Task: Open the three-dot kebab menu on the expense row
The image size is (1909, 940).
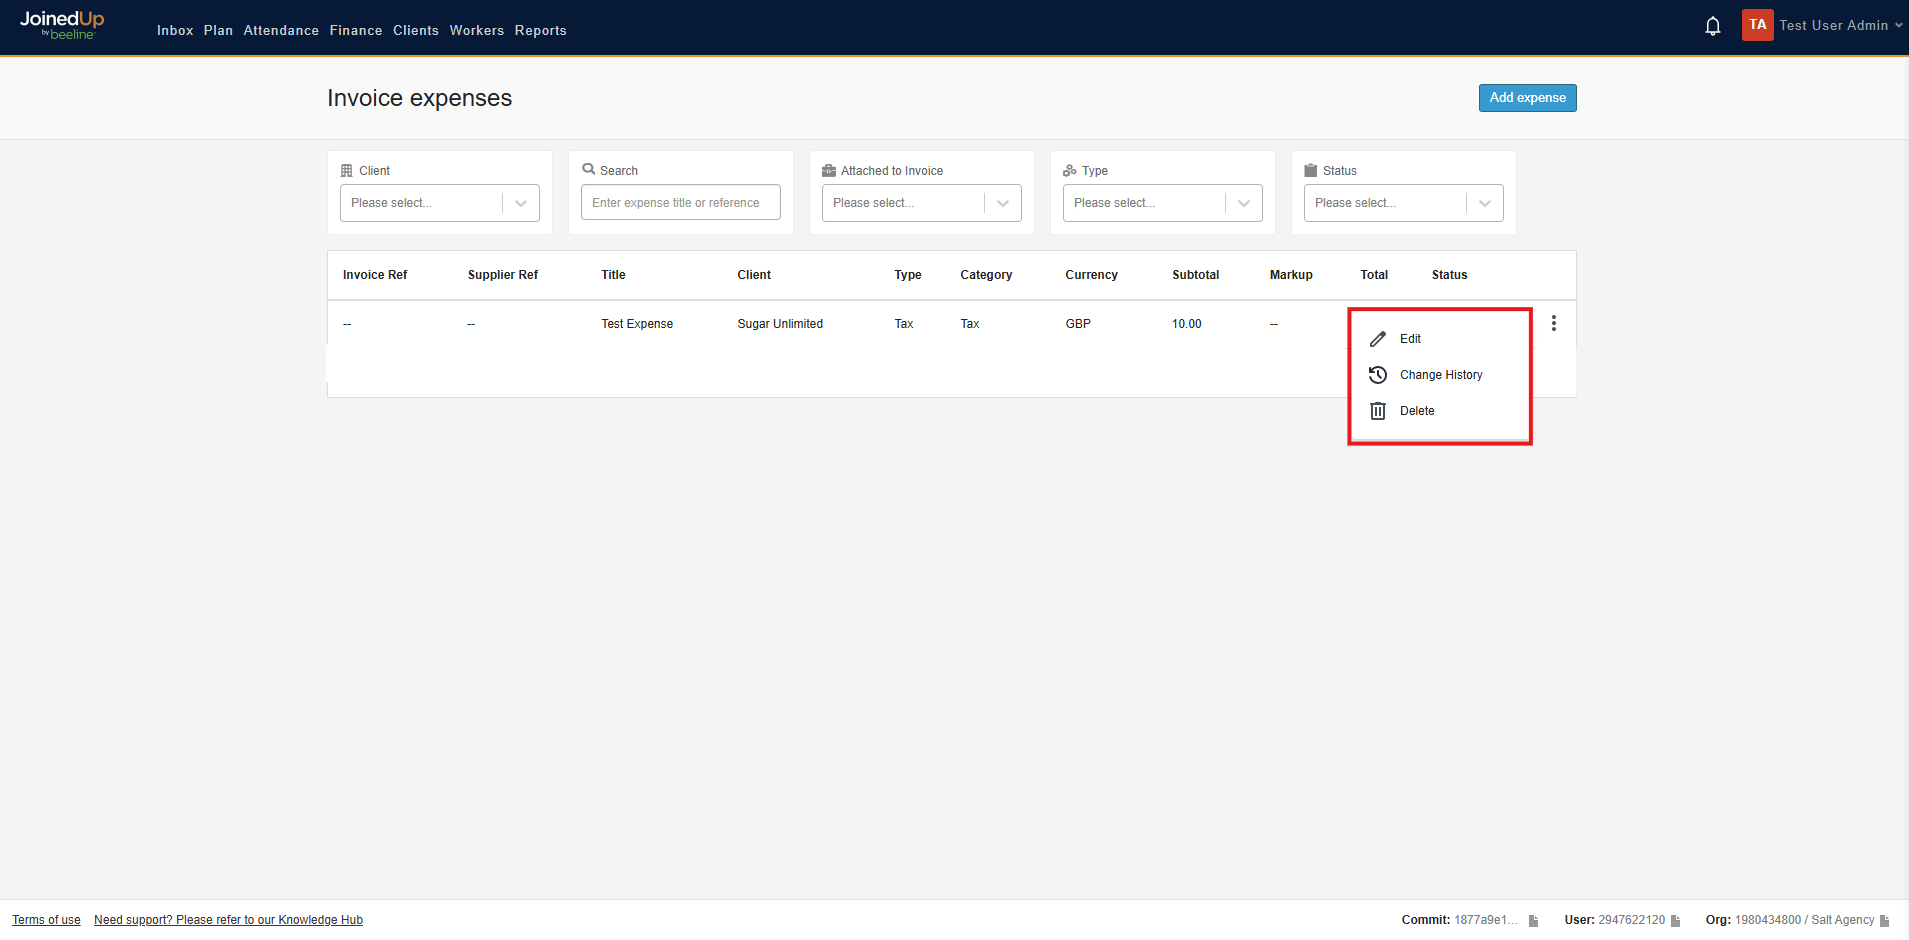Action: point(1553,323)
